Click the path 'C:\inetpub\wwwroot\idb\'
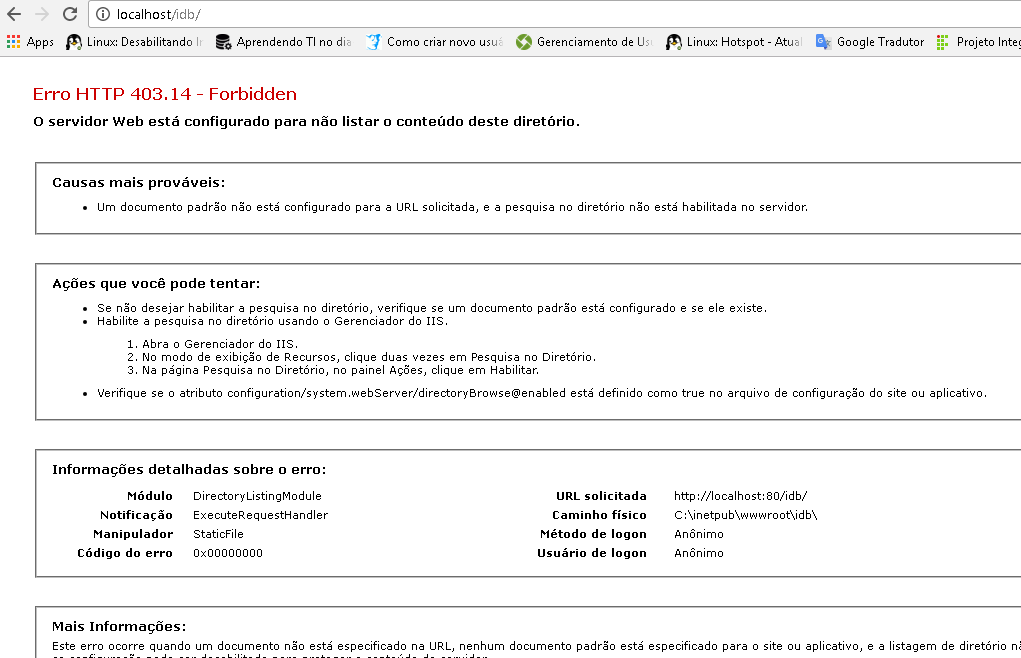The height and width of the screenshot is (658, 1021). [x=746, y=515]
